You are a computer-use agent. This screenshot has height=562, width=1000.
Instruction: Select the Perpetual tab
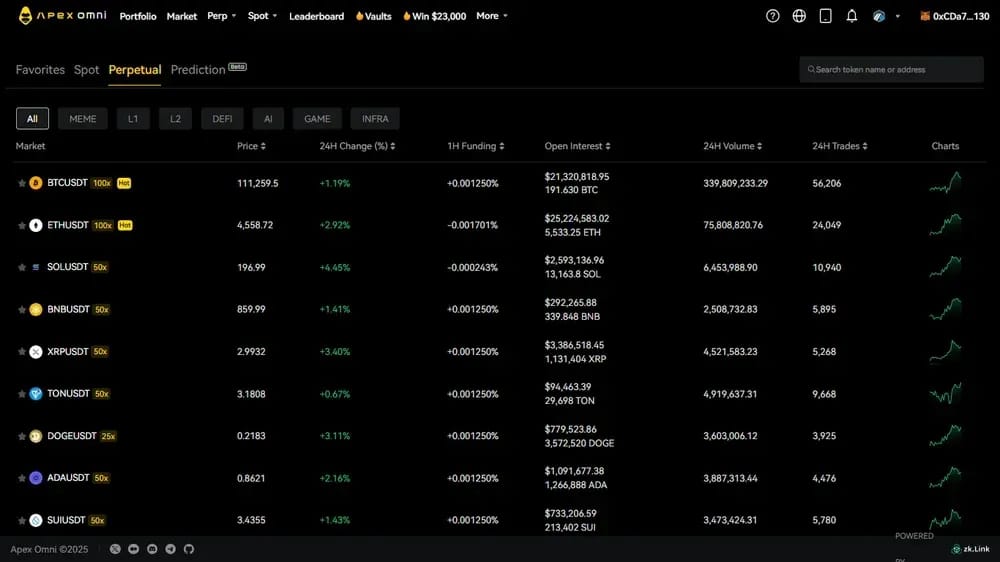[x=135, y=70]
